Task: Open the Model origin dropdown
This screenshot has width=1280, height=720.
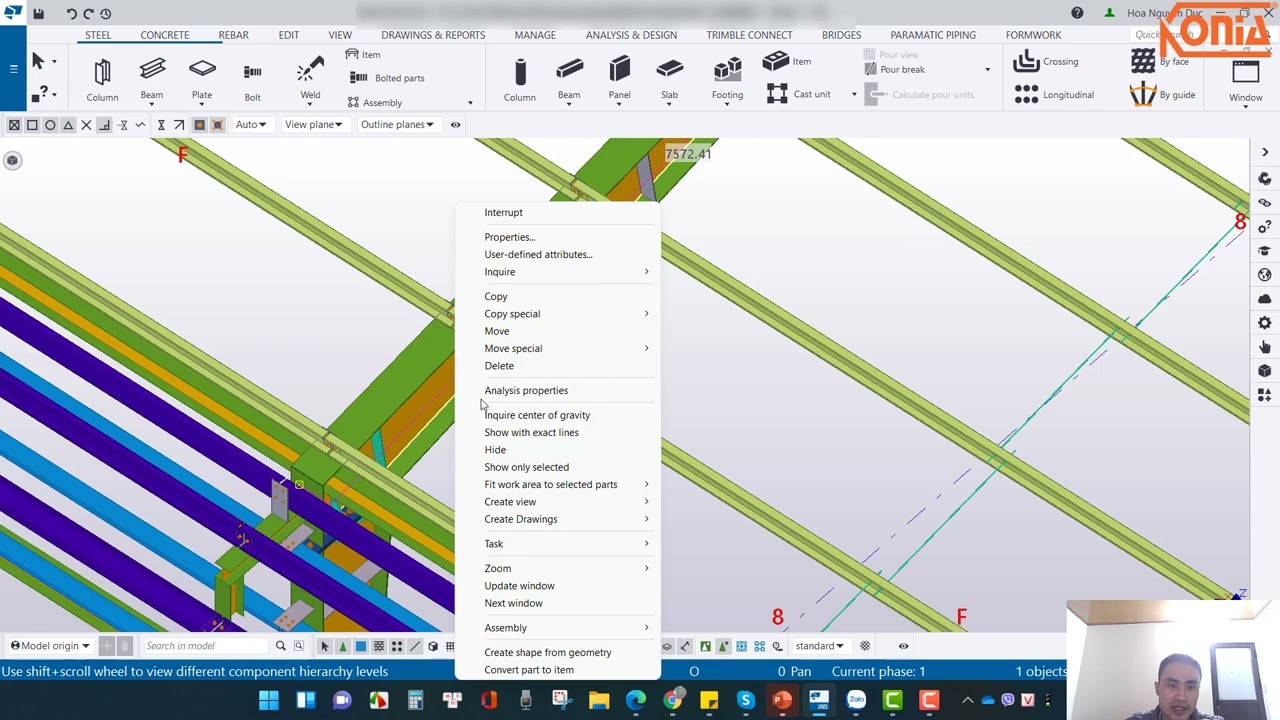Action: tap(49, 646)
